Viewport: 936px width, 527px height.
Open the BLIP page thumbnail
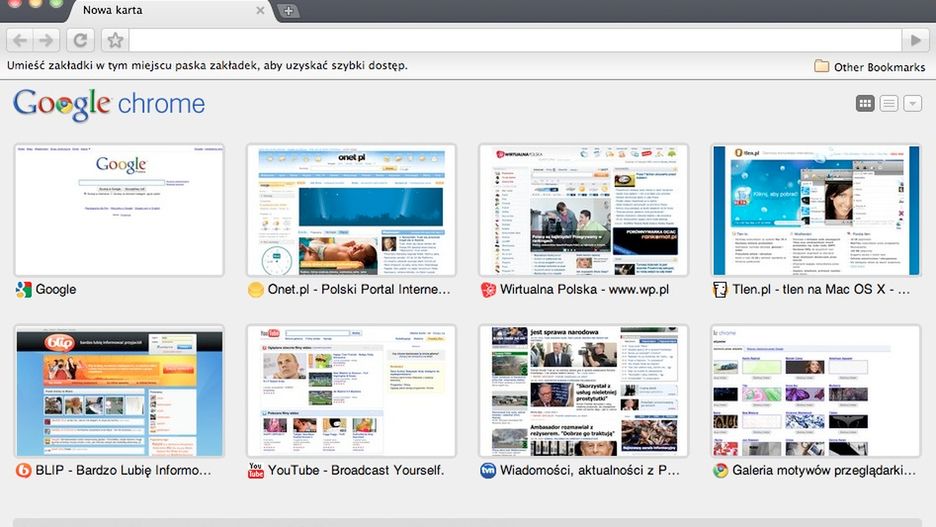click(119, 391)
